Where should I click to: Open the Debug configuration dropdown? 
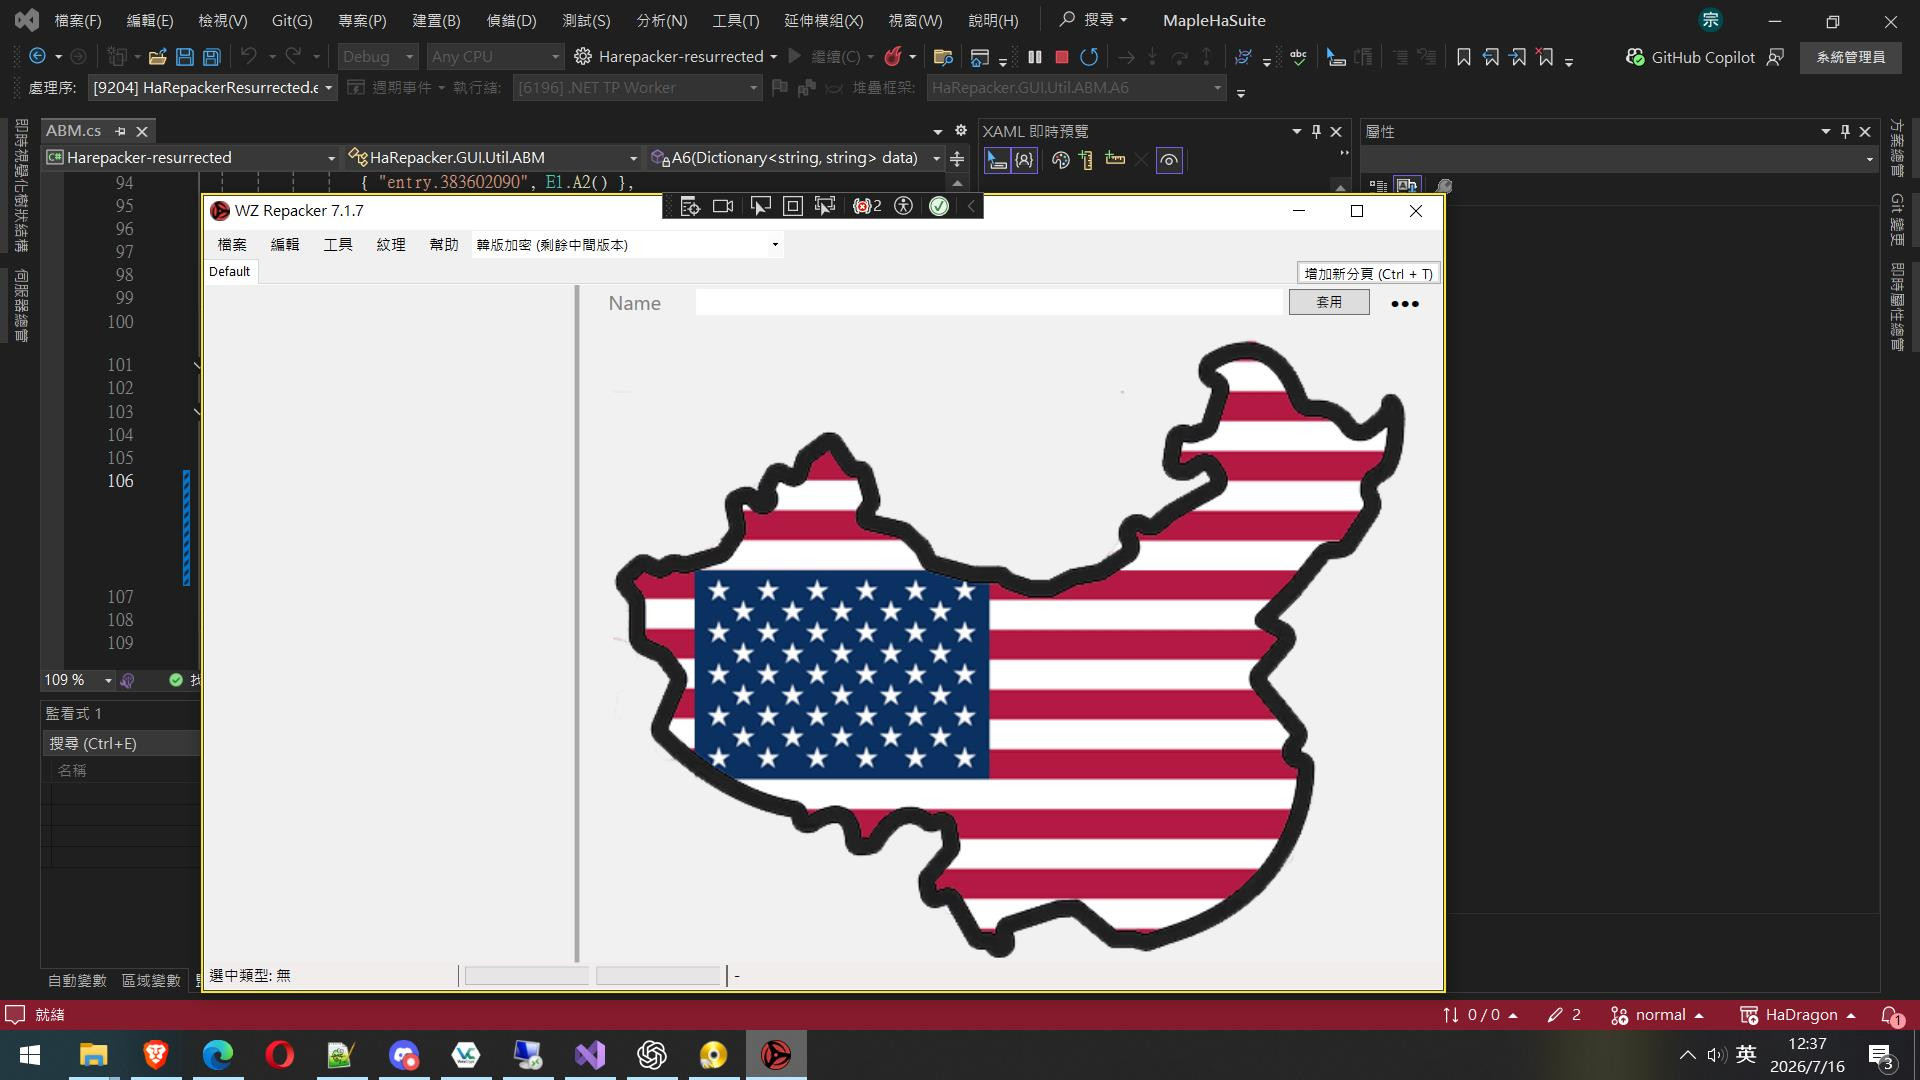[377, 57]
